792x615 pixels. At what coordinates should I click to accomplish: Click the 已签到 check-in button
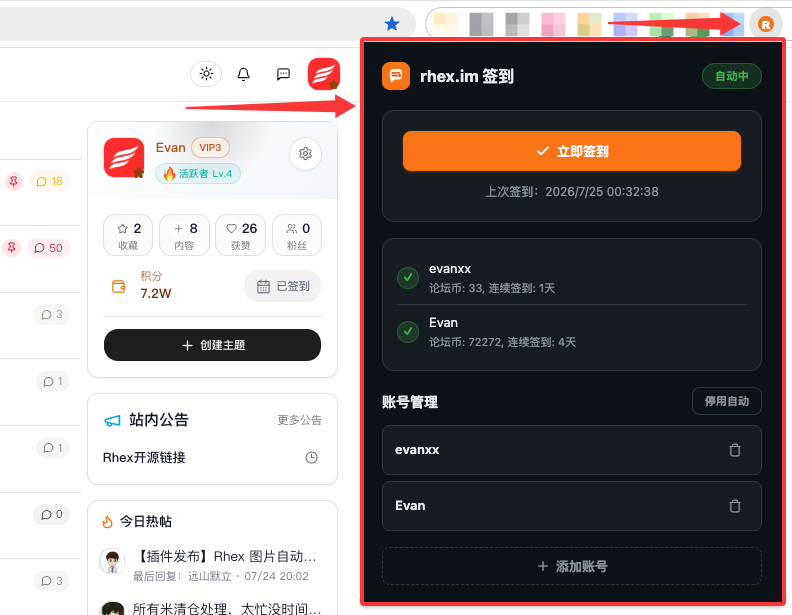point(282,286)
